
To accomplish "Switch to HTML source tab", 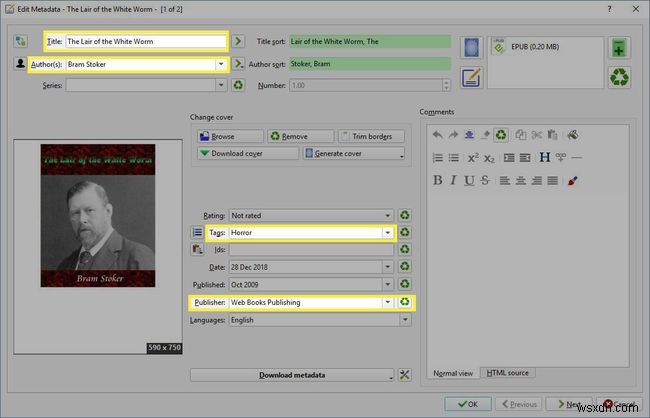I will 507,373.
